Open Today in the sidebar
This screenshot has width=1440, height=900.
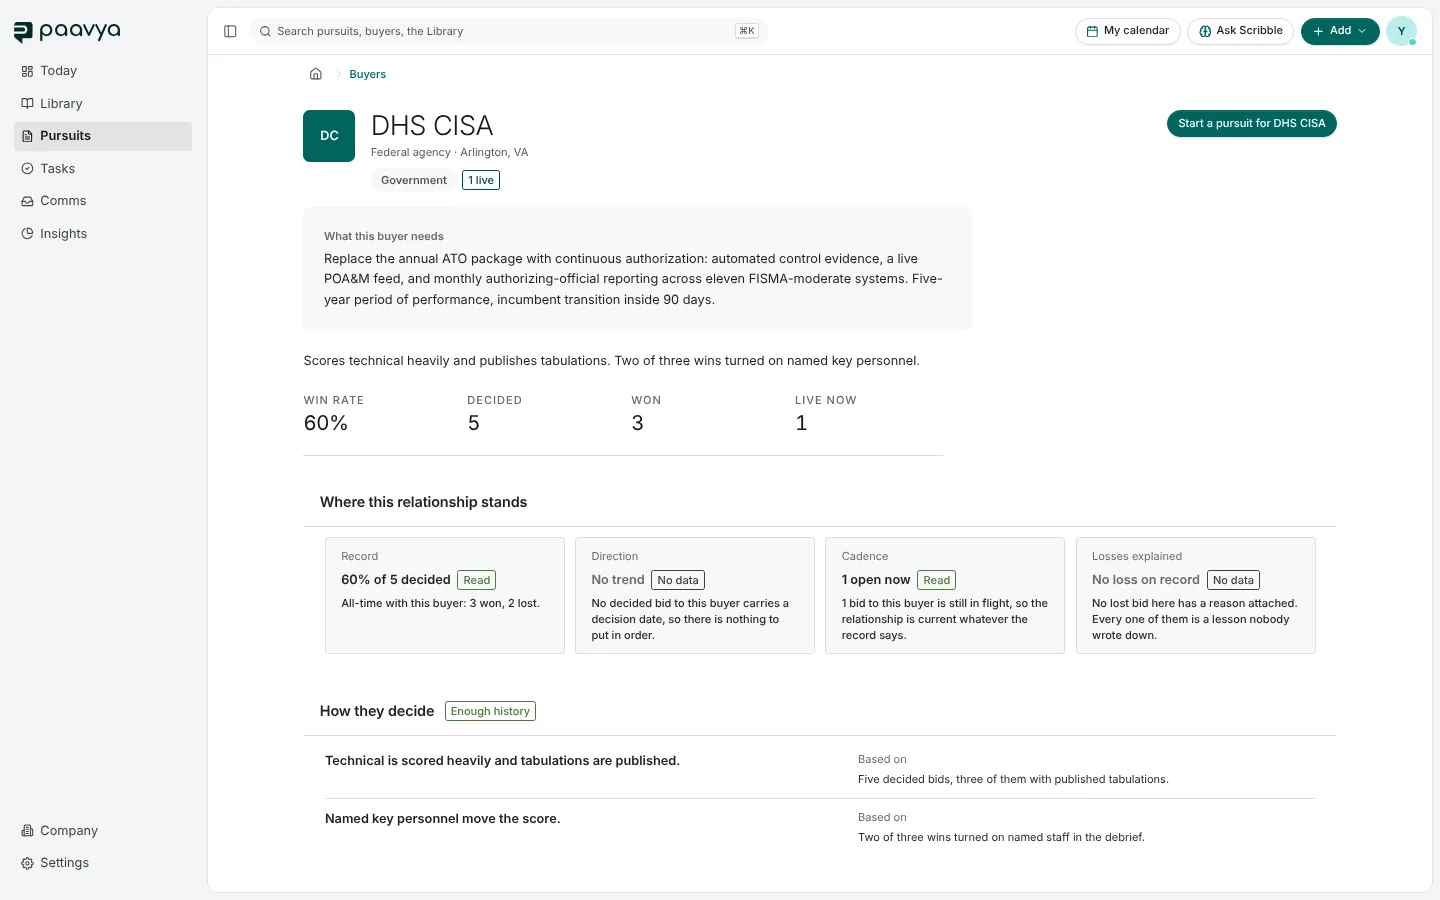[103, 71]
